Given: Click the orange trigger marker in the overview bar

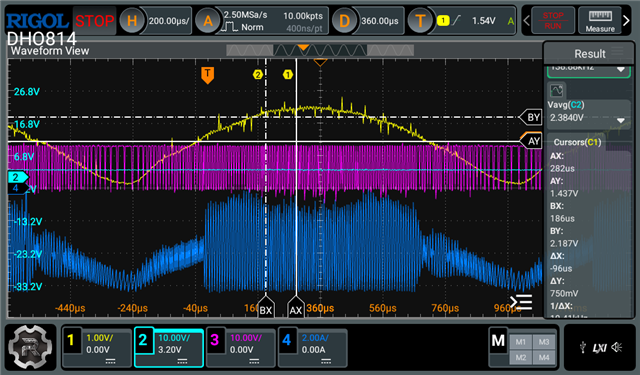Looking at the screenshot, I should 303,47.
